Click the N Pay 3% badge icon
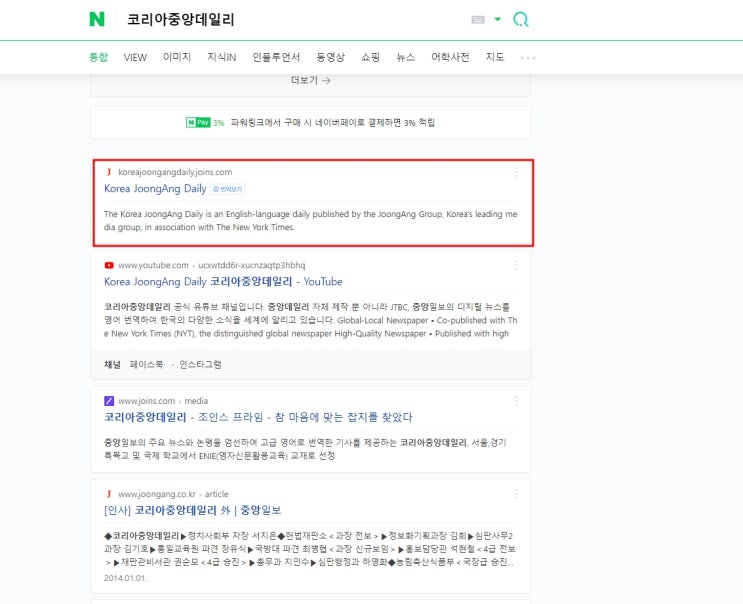 198,123
